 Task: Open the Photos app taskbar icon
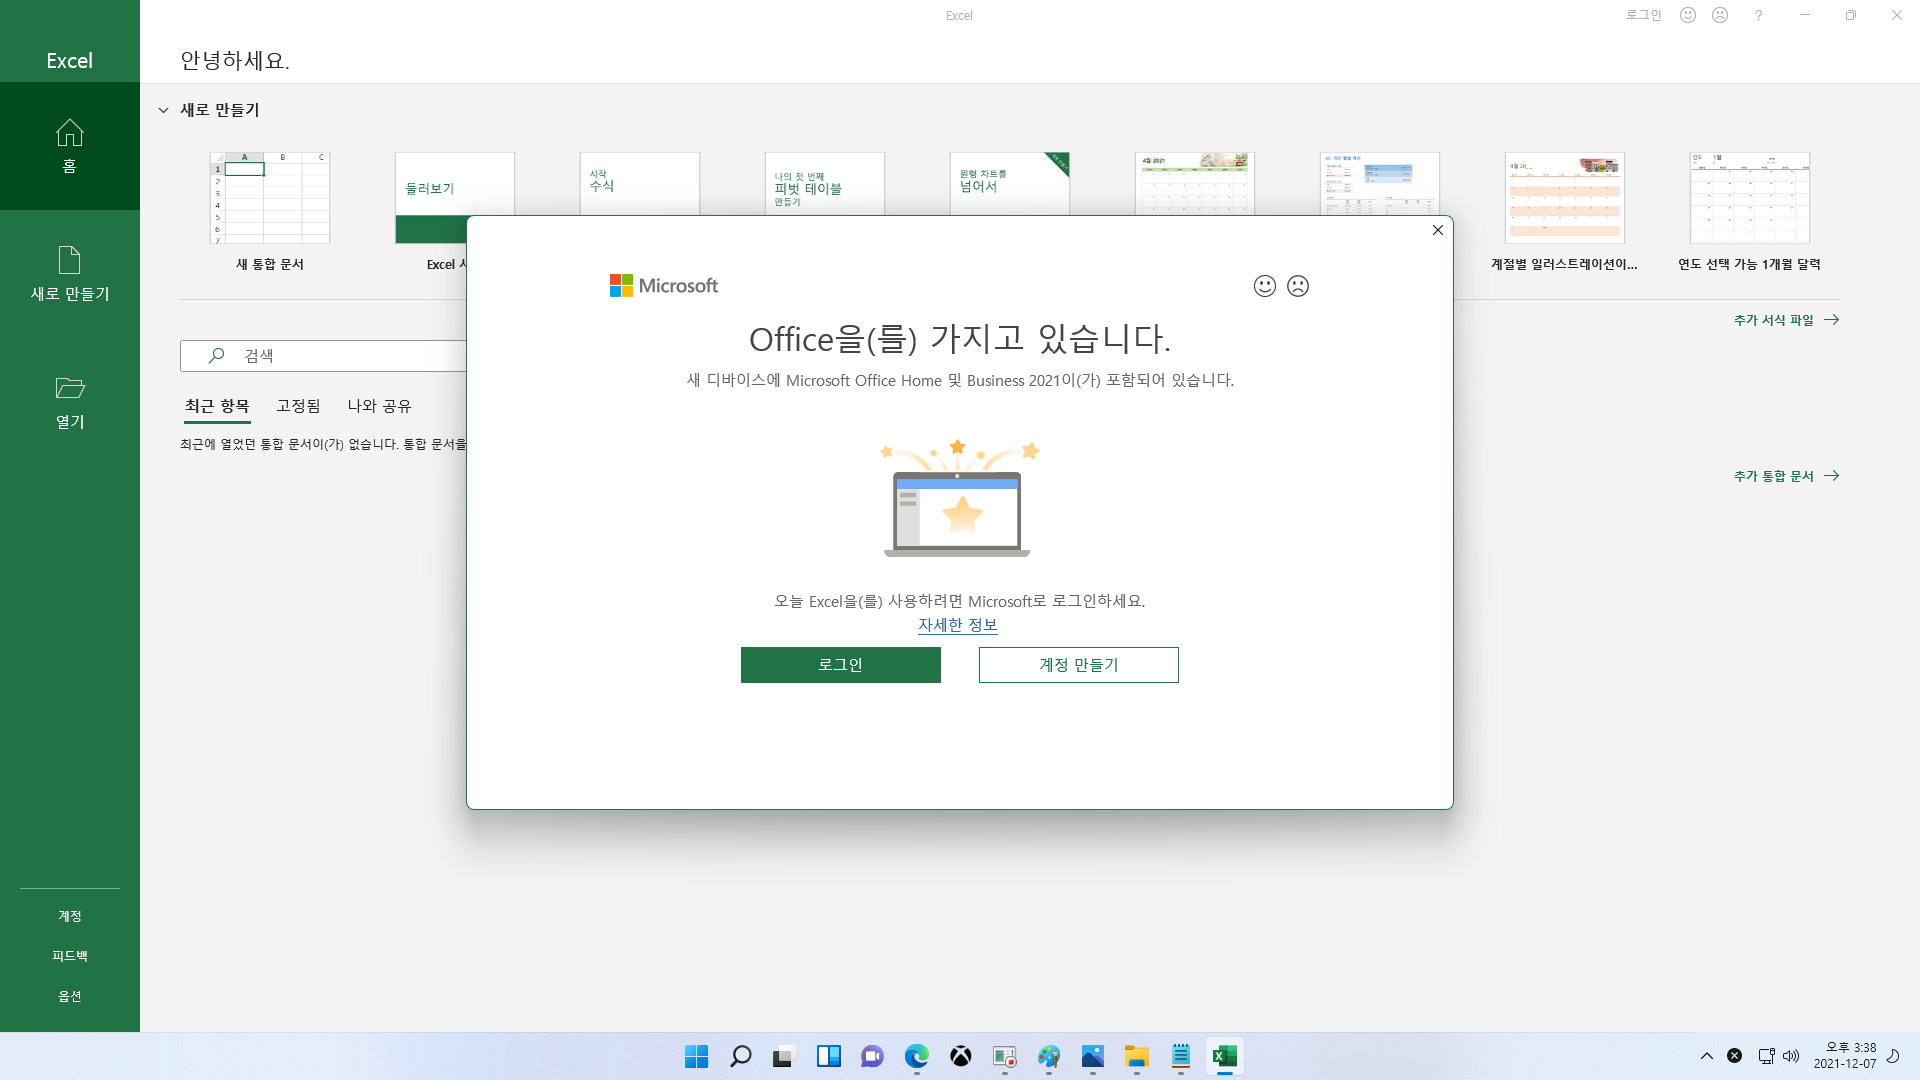pyautogui.click(x=1092, y=1056)
